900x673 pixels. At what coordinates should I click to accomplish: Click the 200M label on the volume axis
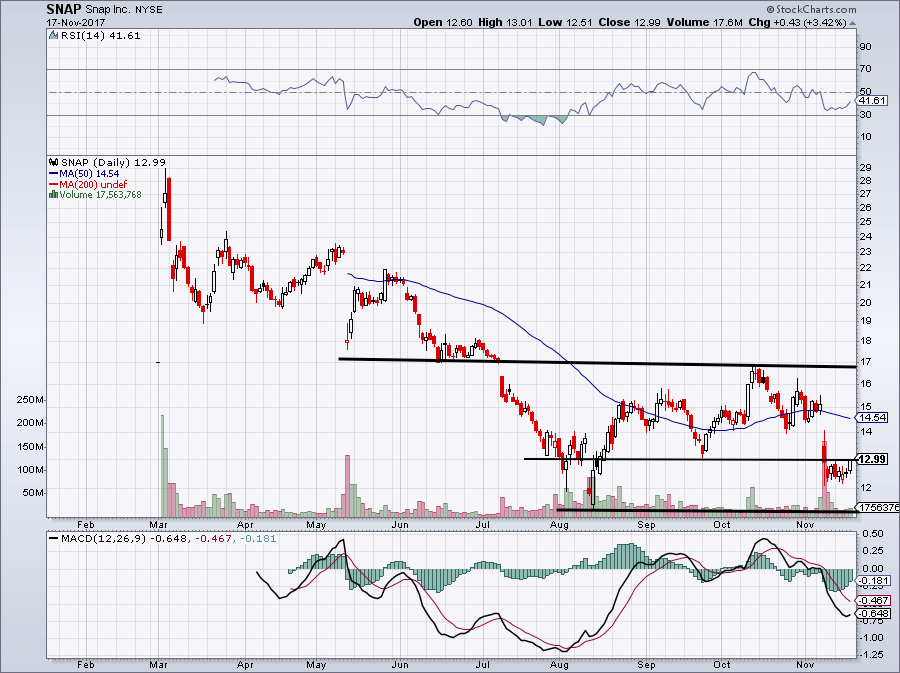[x=30, y=423]
